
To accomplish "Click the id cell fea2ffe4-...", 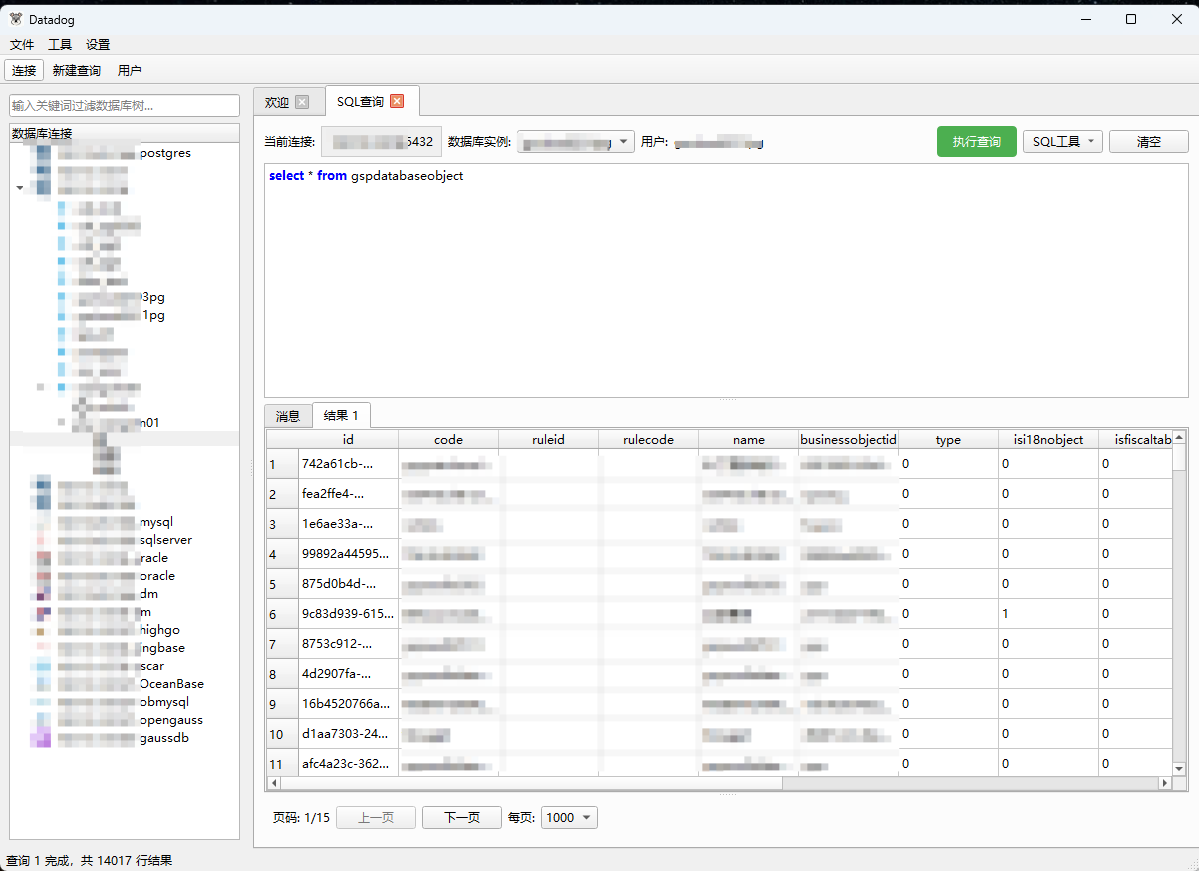I will pyautogui.click(x=348, y=494).
